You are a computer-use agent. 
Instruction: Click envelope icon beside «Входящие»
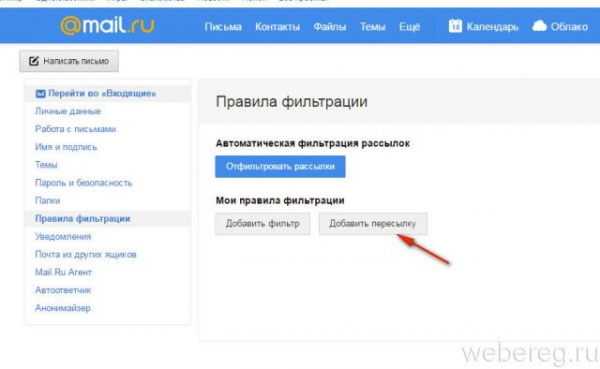[40, 93]
